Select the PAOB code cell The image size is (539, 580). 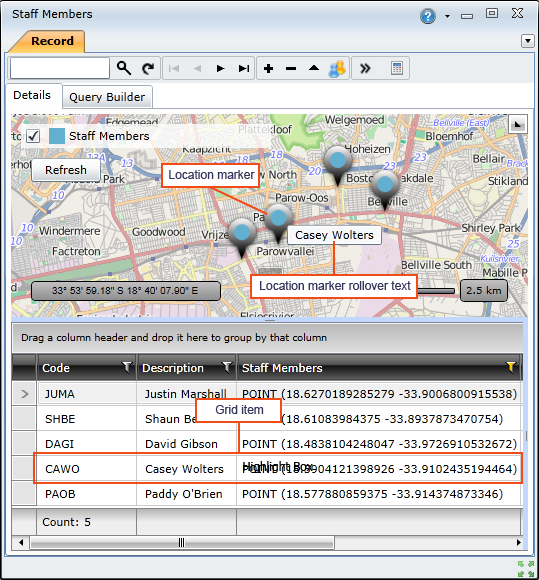pos(87,494)
